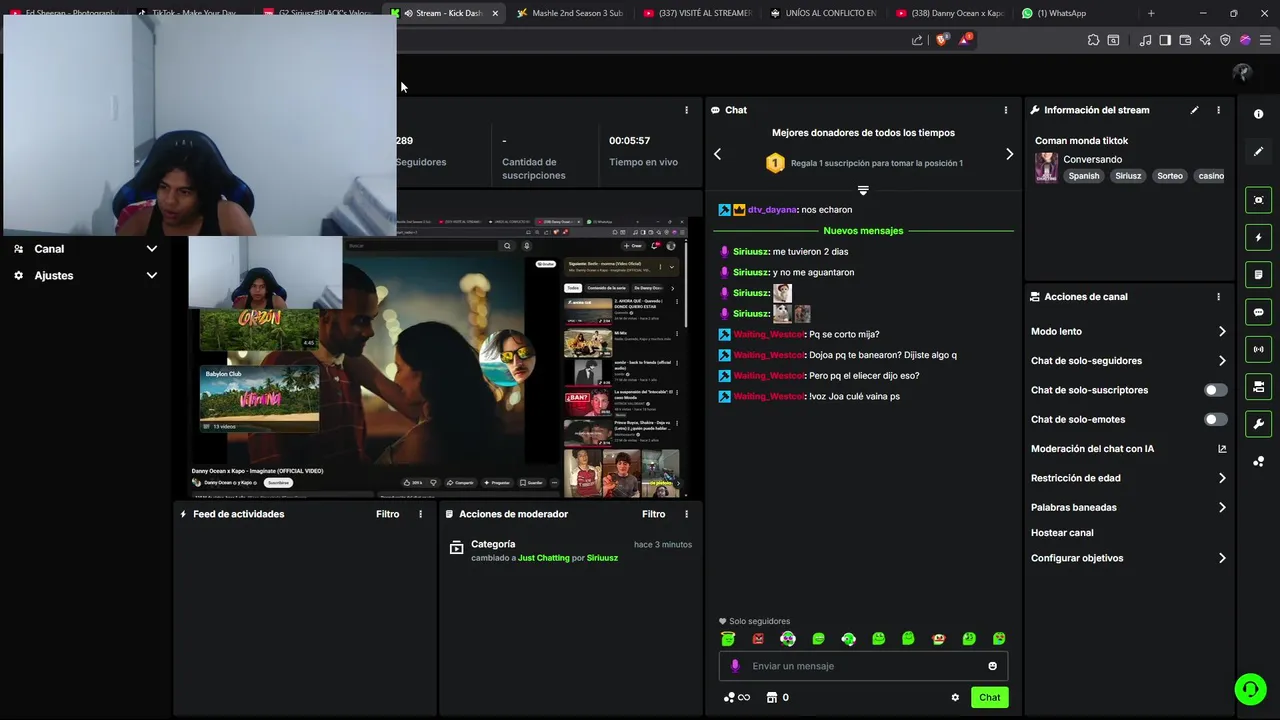Open the browser hamburger menu
This screenshot has width=1280, height=720.
point(1265,40)
